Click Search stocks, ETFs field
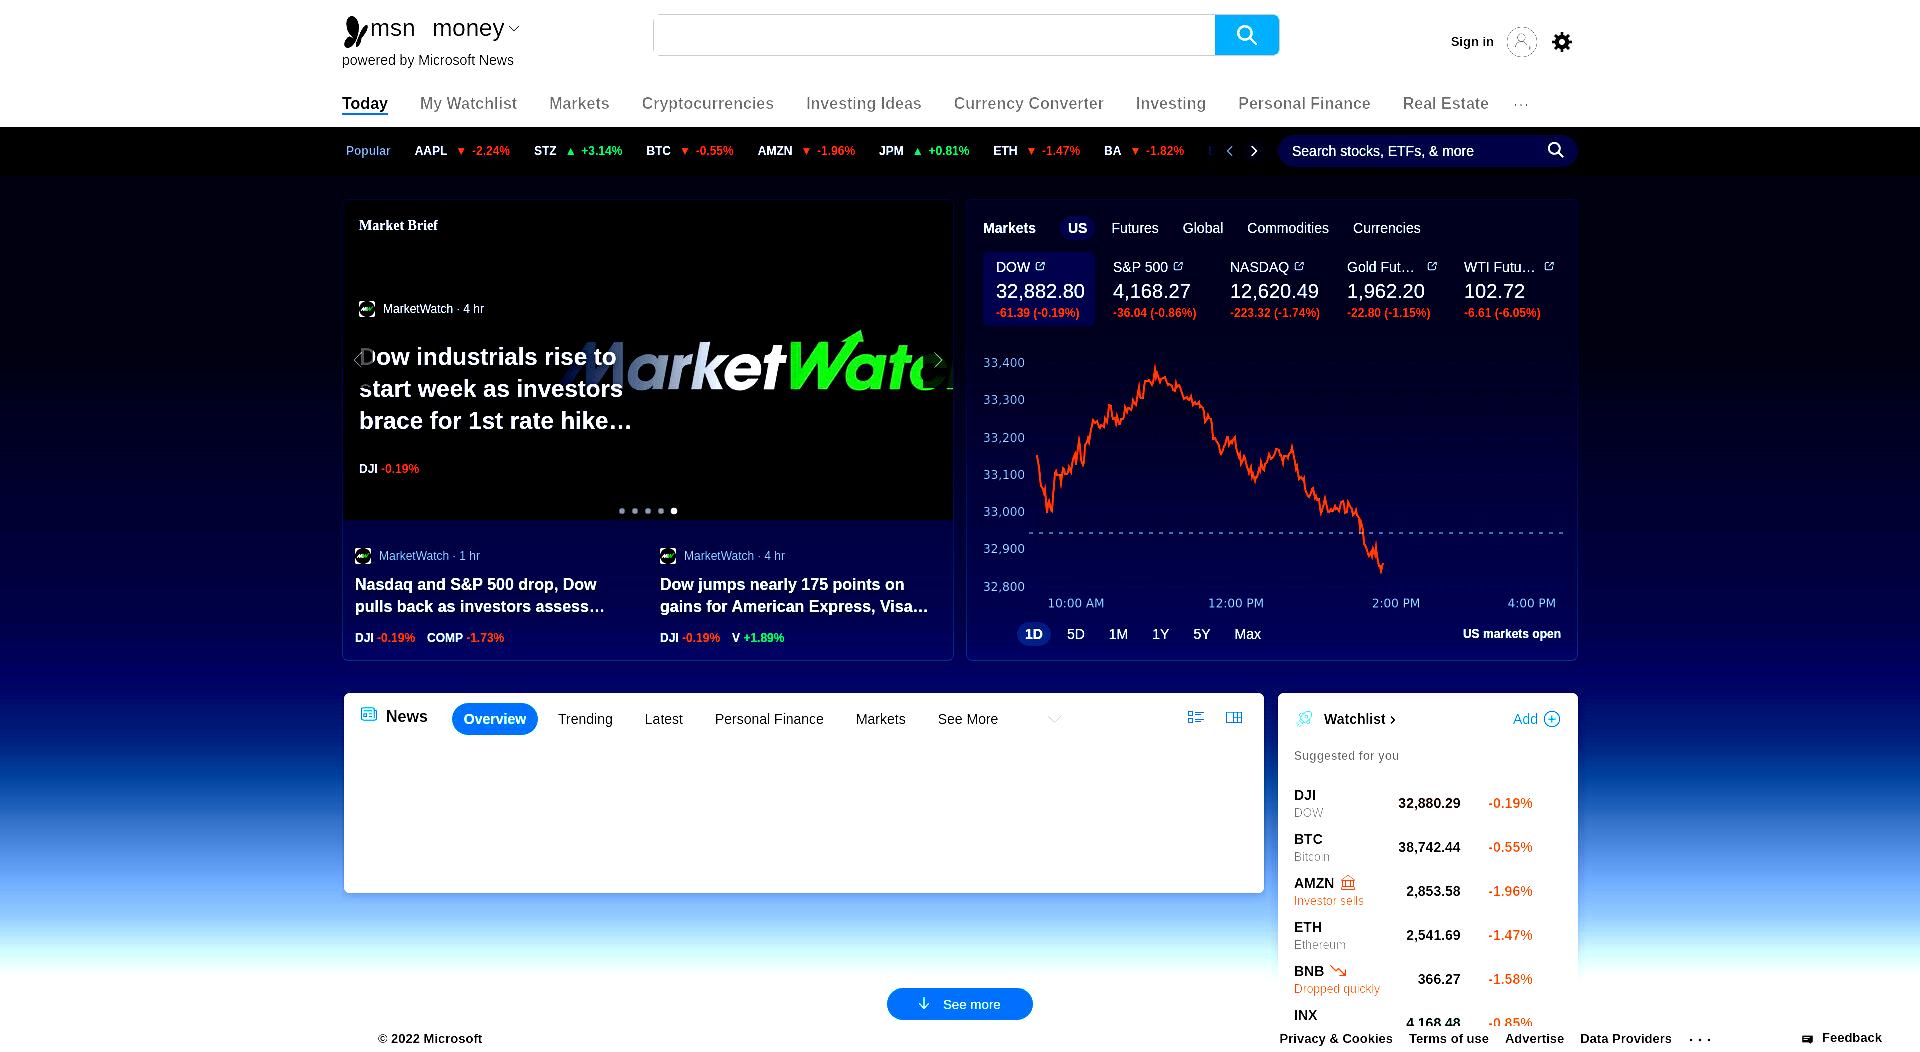The width and height of the screenshot is (1920, 1052). [x=1410, y=151]
